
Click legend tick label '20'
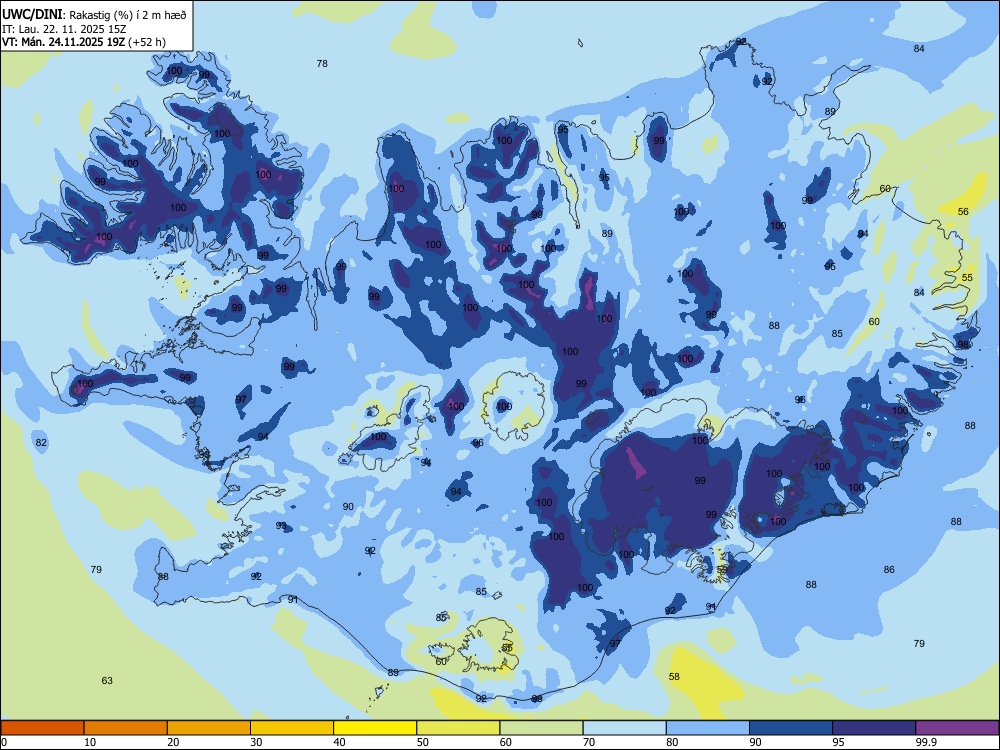pyautogui.click(x=173, y=742)
